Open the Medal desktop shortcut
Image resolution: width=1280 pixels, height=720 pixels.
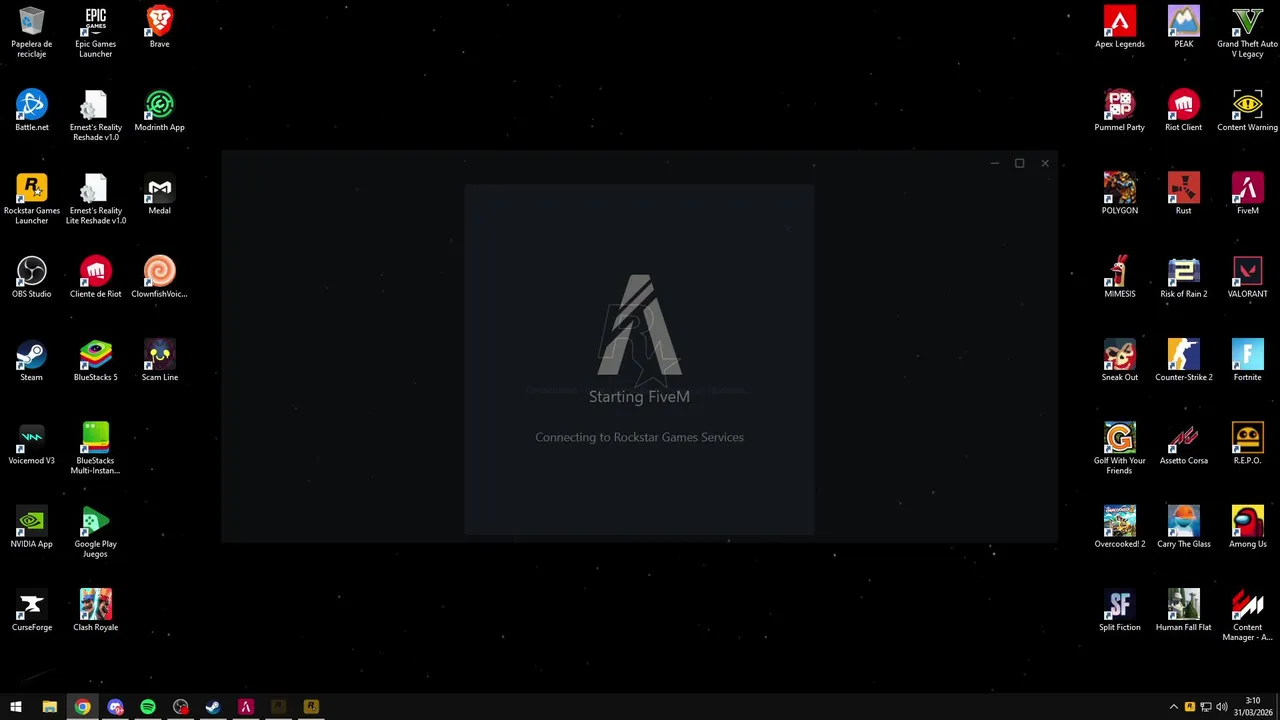[x=160, y=194]
